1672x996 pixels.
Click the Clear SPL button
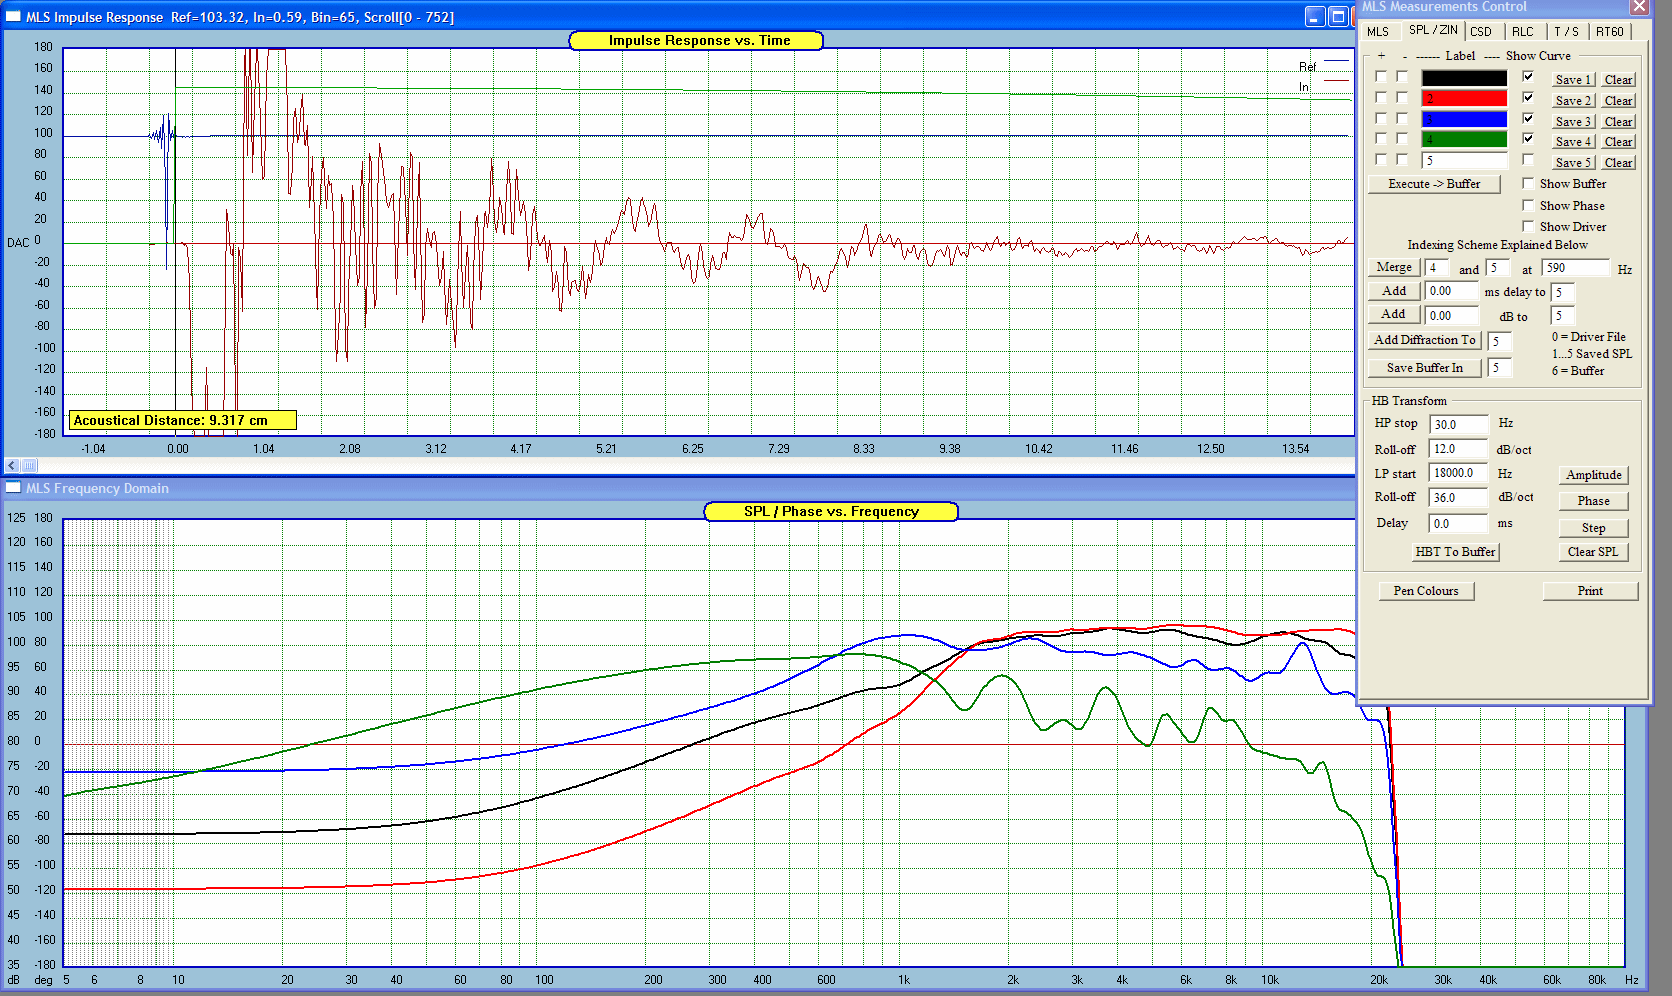1593,552
